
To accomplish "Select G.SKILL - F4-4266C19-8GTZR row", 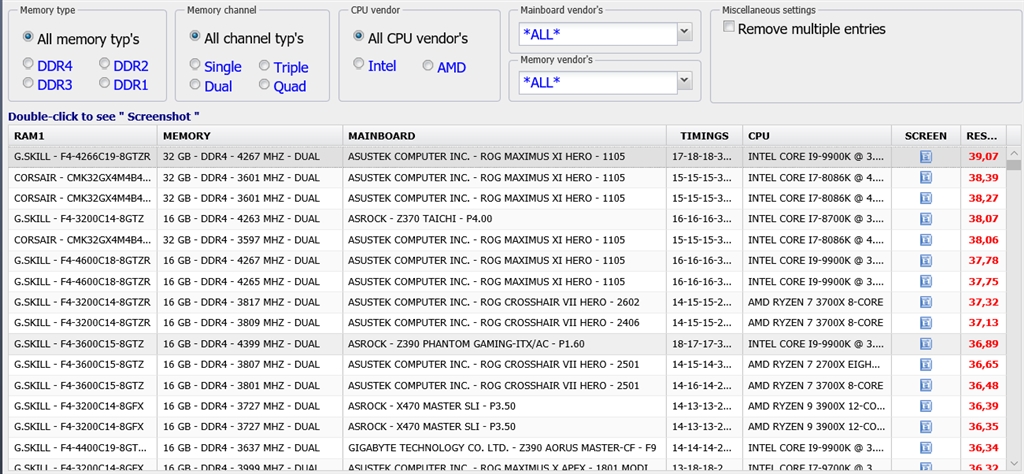I will (507, 157).
